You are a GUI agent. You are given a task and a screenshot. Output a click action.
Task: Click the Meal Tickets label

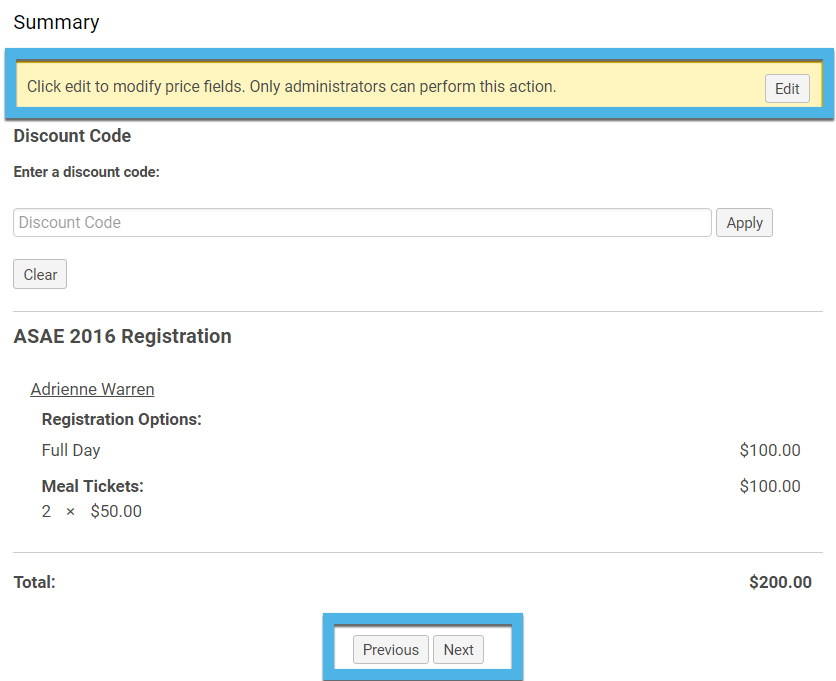(93, 486)
